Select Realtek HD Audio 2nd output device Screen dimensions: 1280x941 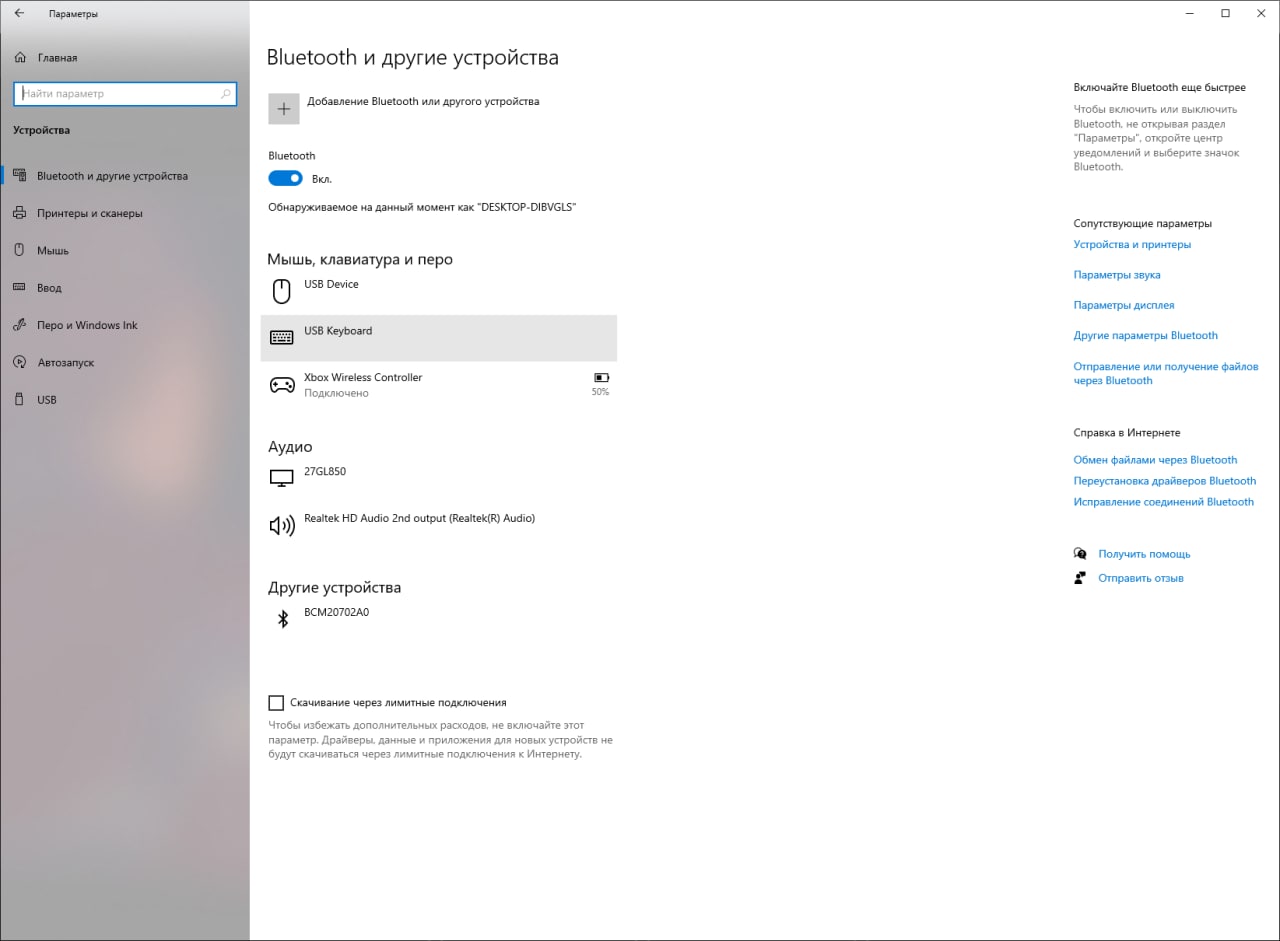click(439, 526)
